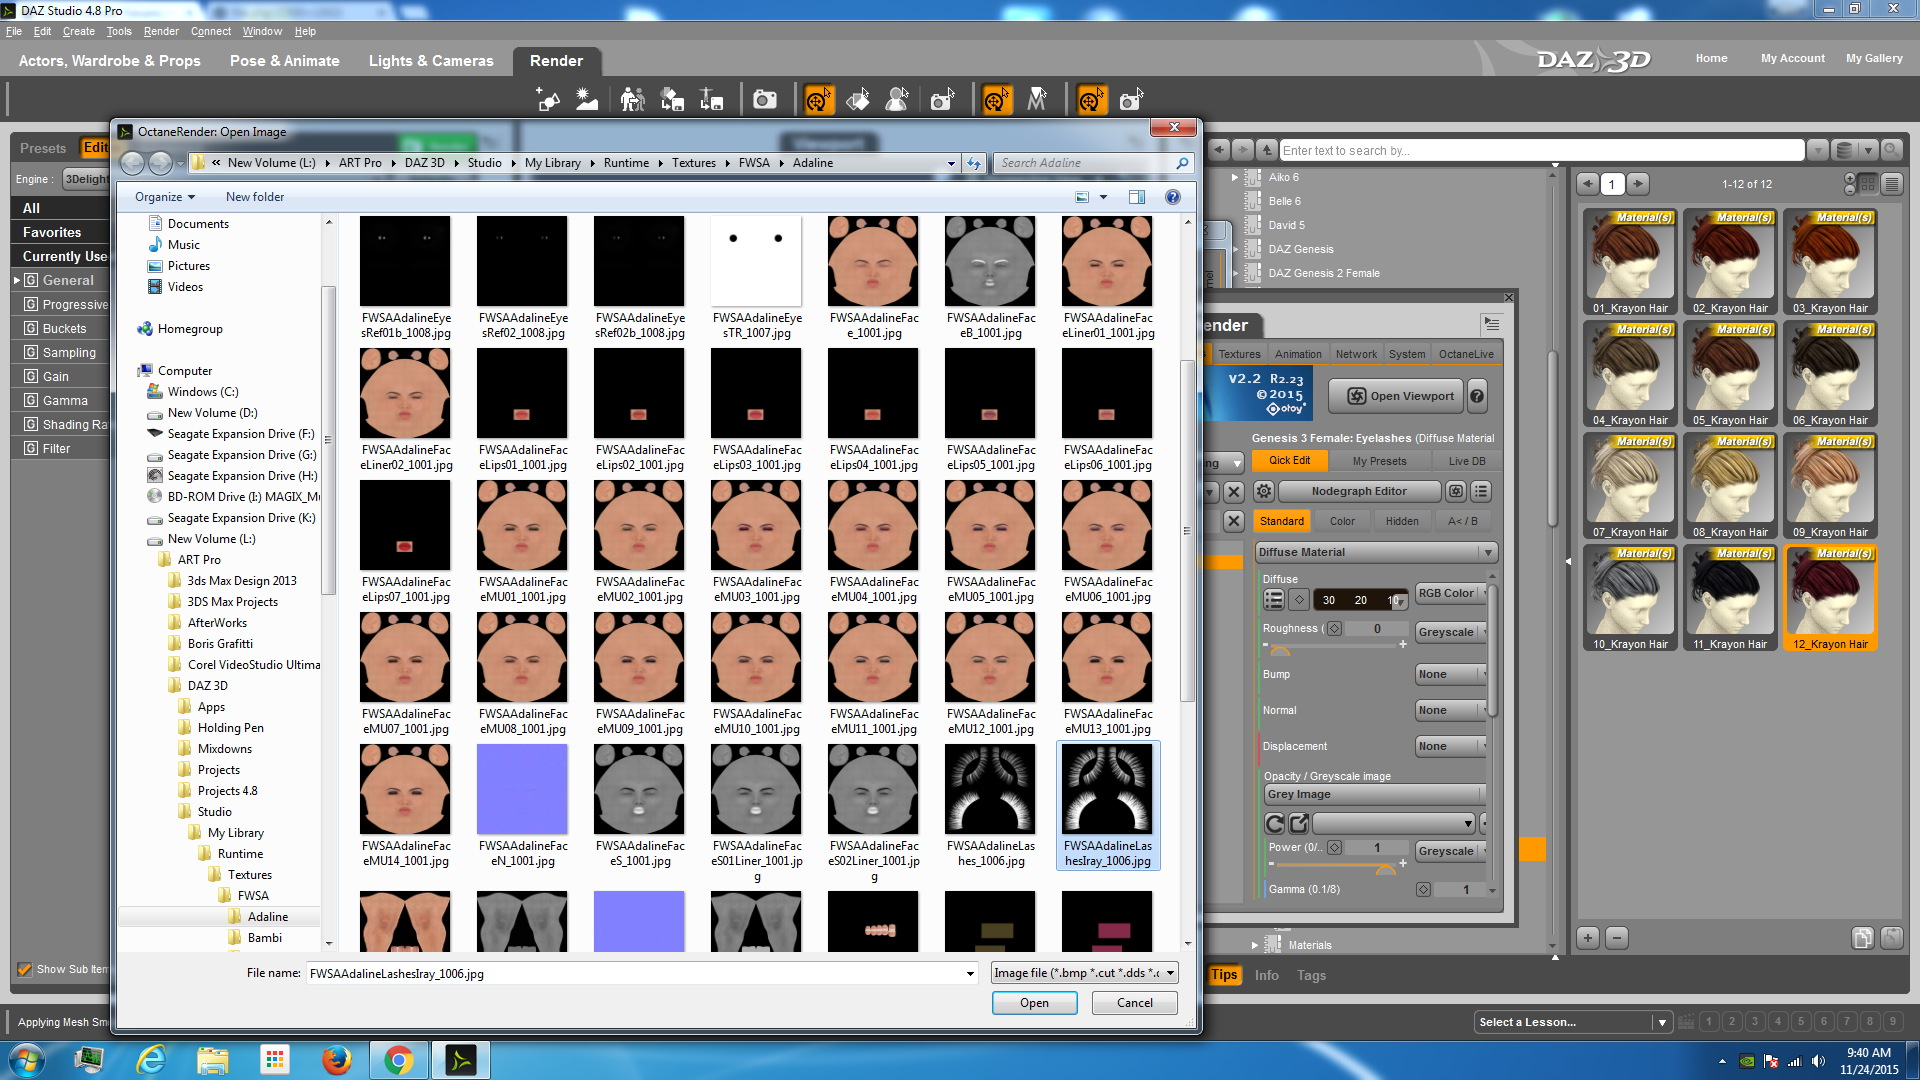Screen dimensions: 1920x1080
Task: Switch to the Lights & Cameras tab
Action: pyautogui.click(x=431, y=61)
